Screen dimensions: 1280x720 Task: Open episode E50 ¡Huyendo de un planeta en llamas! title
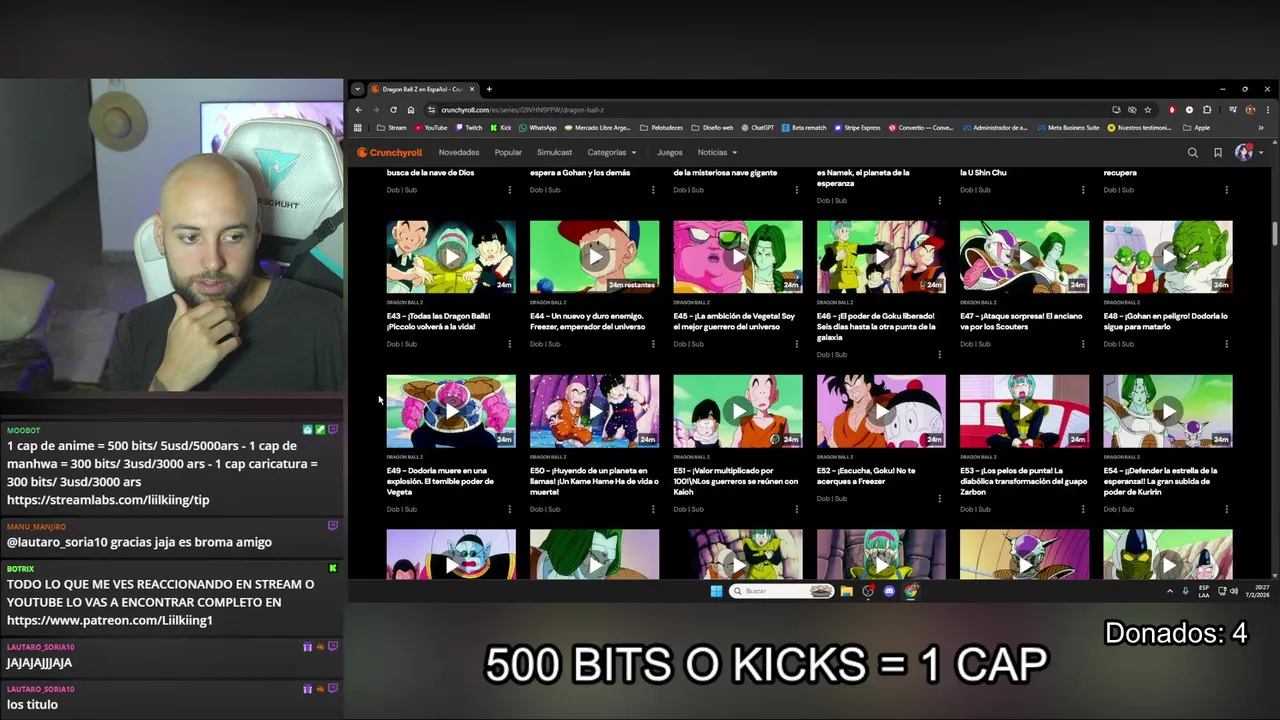[x=594, y=481]
